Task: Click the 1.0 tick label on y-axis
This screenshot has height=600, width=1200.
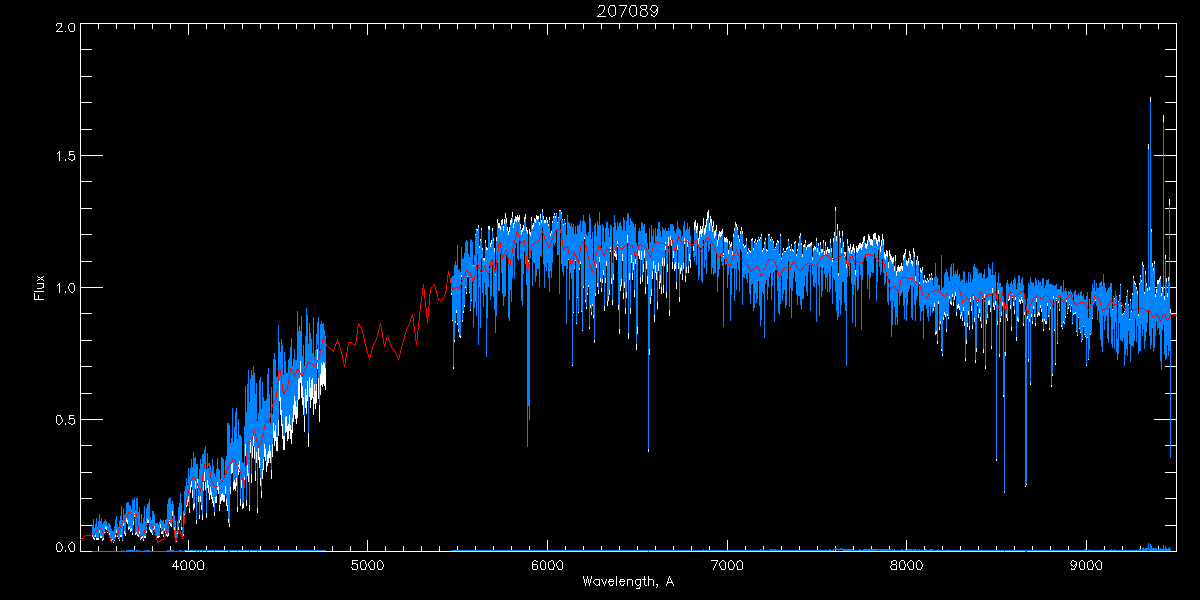Action: [66, 288]
